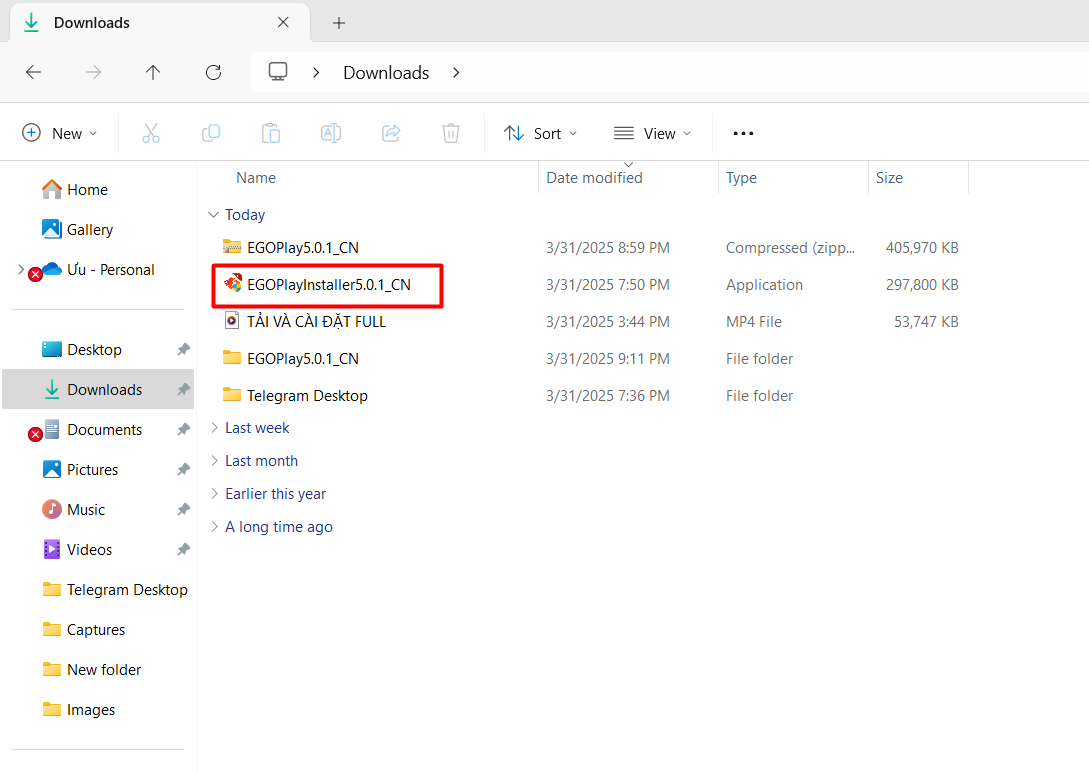This screenshot has height=773, width=1089.
Task: Click the Desktop icon in sidebar
Action: coord(52,349)
